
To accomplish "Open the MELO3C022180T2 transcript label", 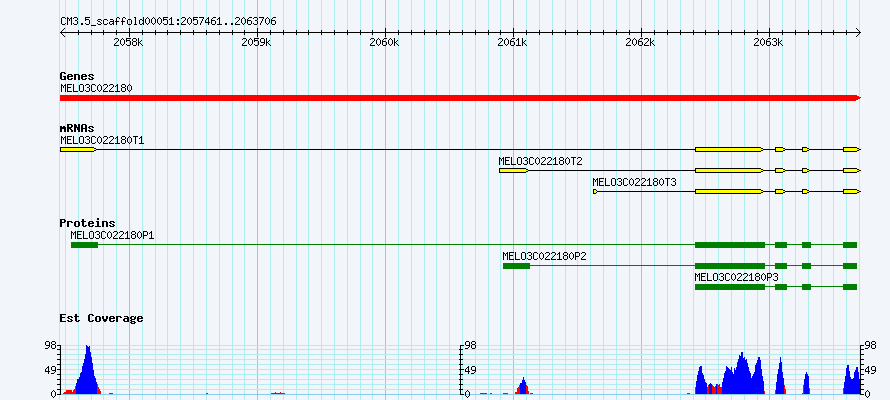I will click(540, 161).
